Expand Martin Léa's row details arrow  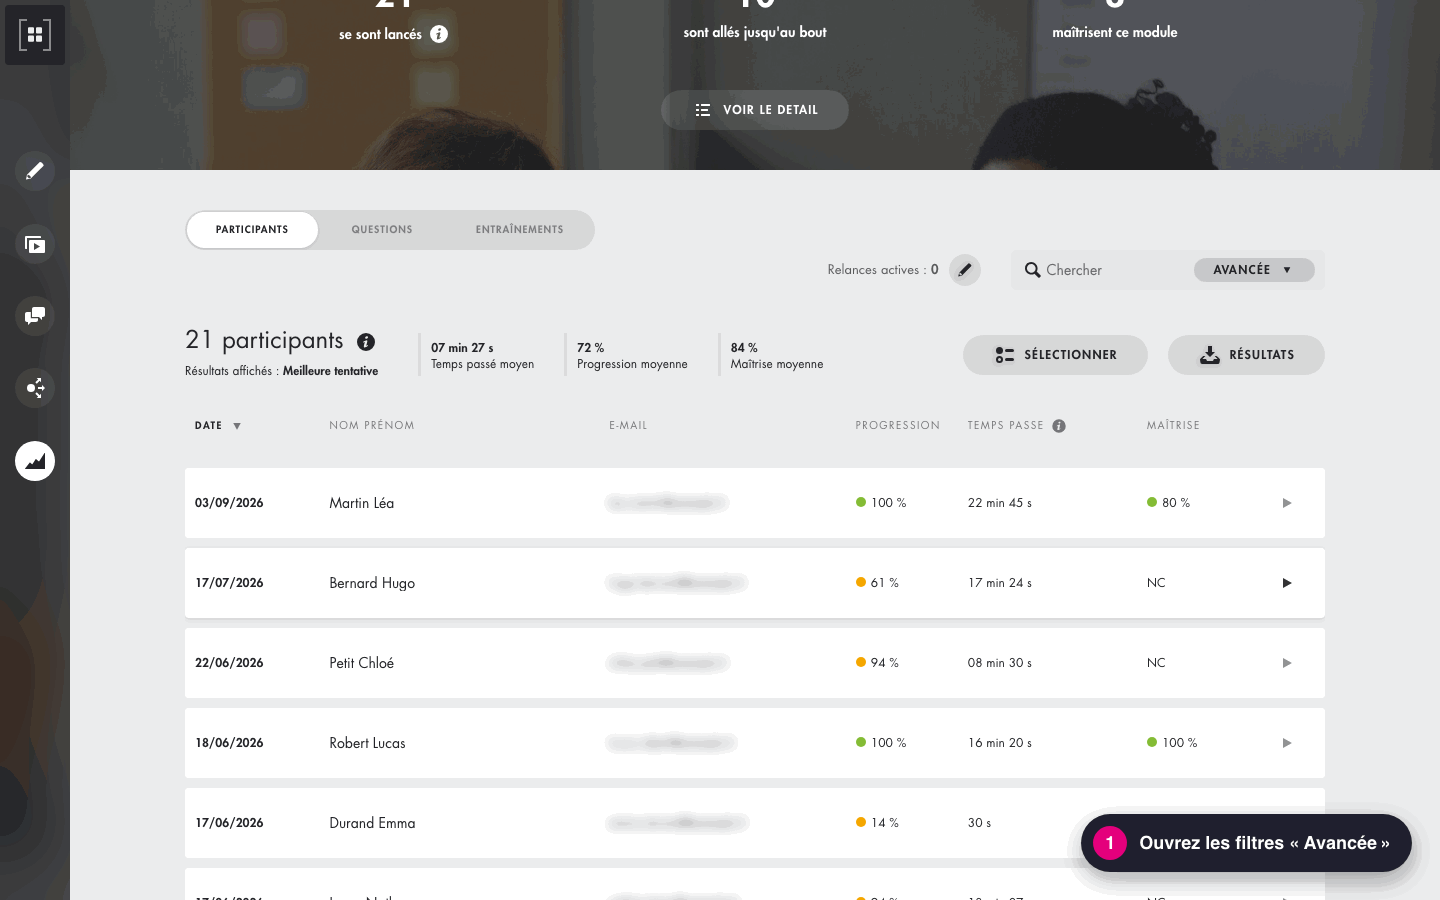pos(1287,503)
